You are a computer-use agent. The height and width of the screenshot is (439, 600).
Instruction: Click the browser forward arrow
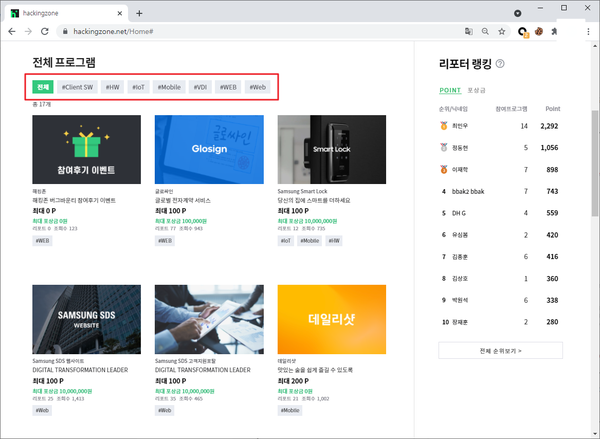pos(28,31)
